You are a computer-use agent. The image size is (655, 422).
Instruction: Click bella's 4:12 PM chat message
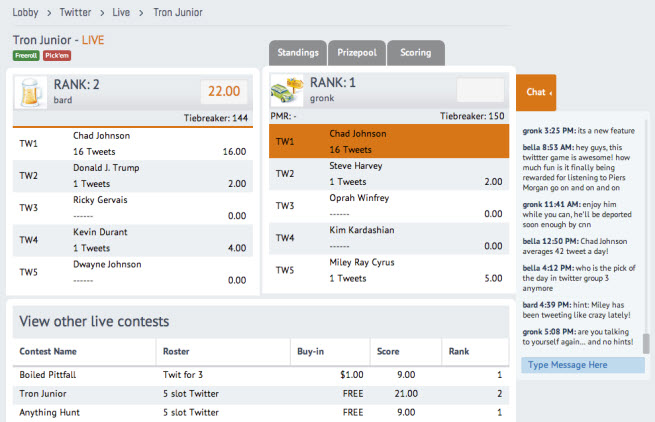click(579, 278)
